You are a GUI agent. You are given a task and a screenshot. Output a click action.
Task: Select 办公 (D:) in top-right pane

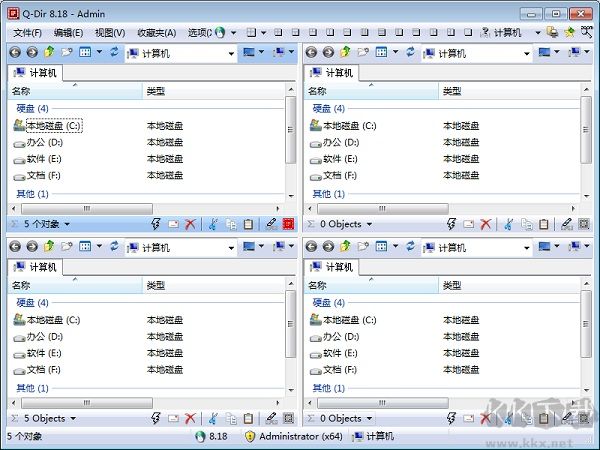pyautogui.click(x=334, y=143)
